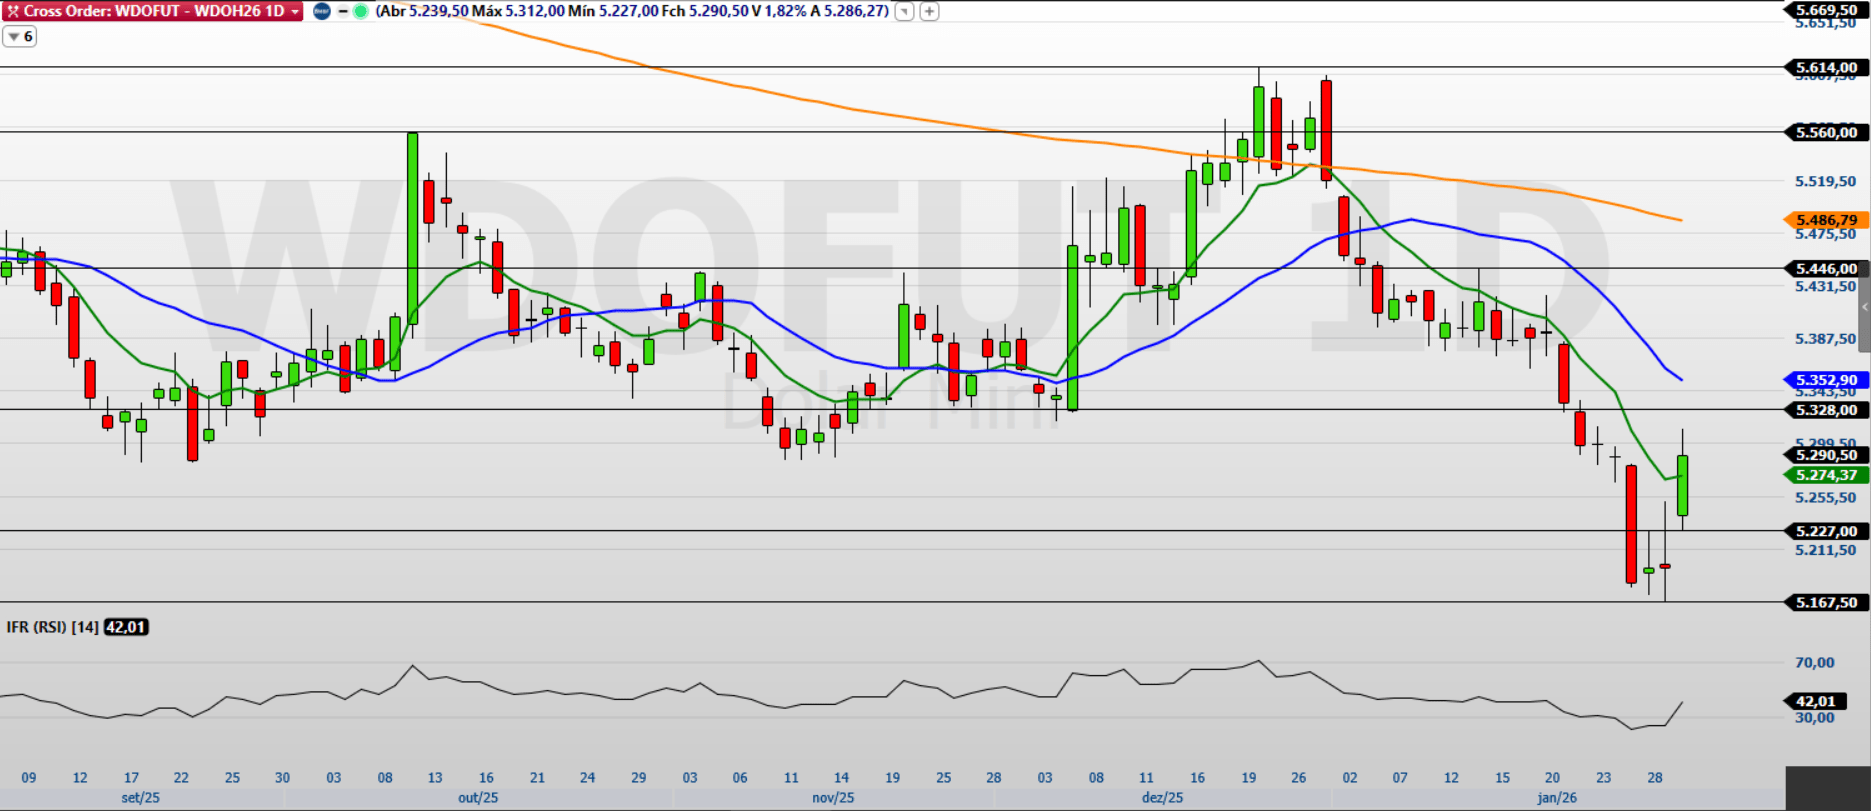Click the RSI value badge 42,01 next to title
The width and height of the screenshot is (1871, 811).
coord(126,627)
